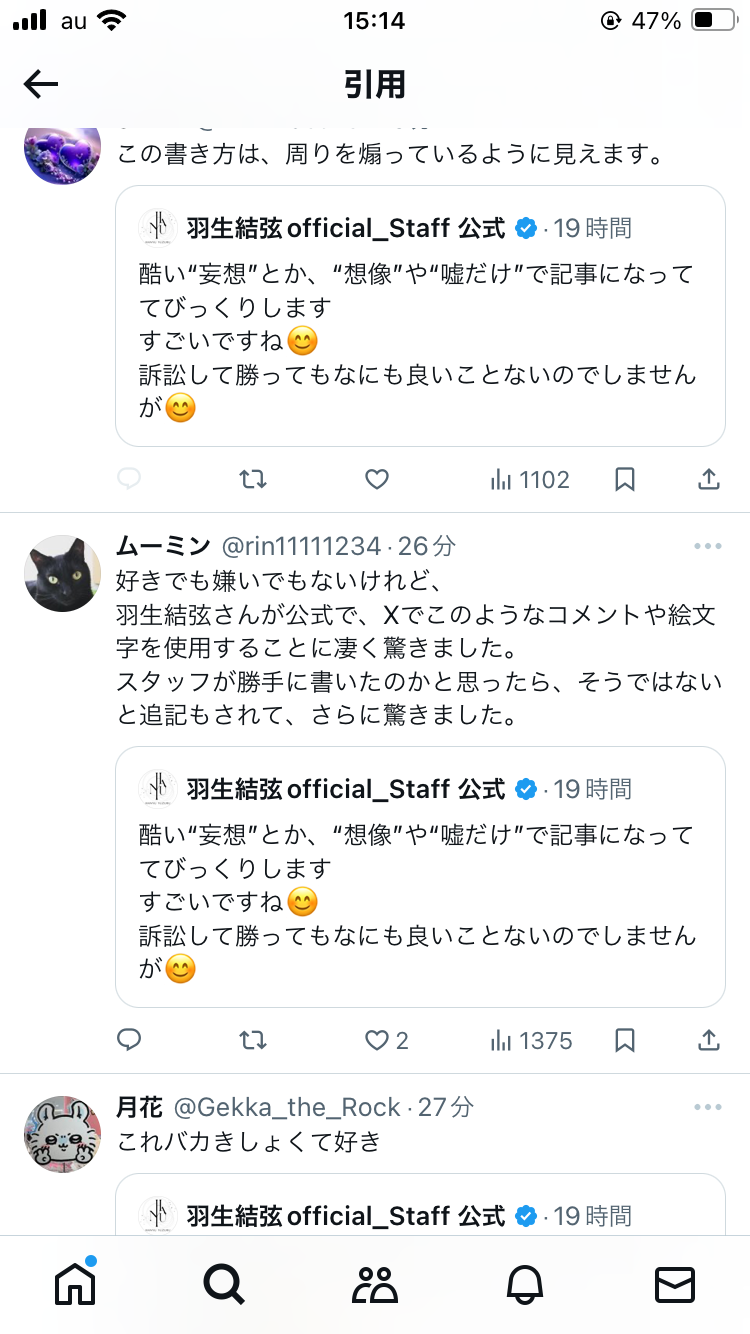Tap the back arrow icon
The image size is (750, 1334).
[x=41, y=84]
